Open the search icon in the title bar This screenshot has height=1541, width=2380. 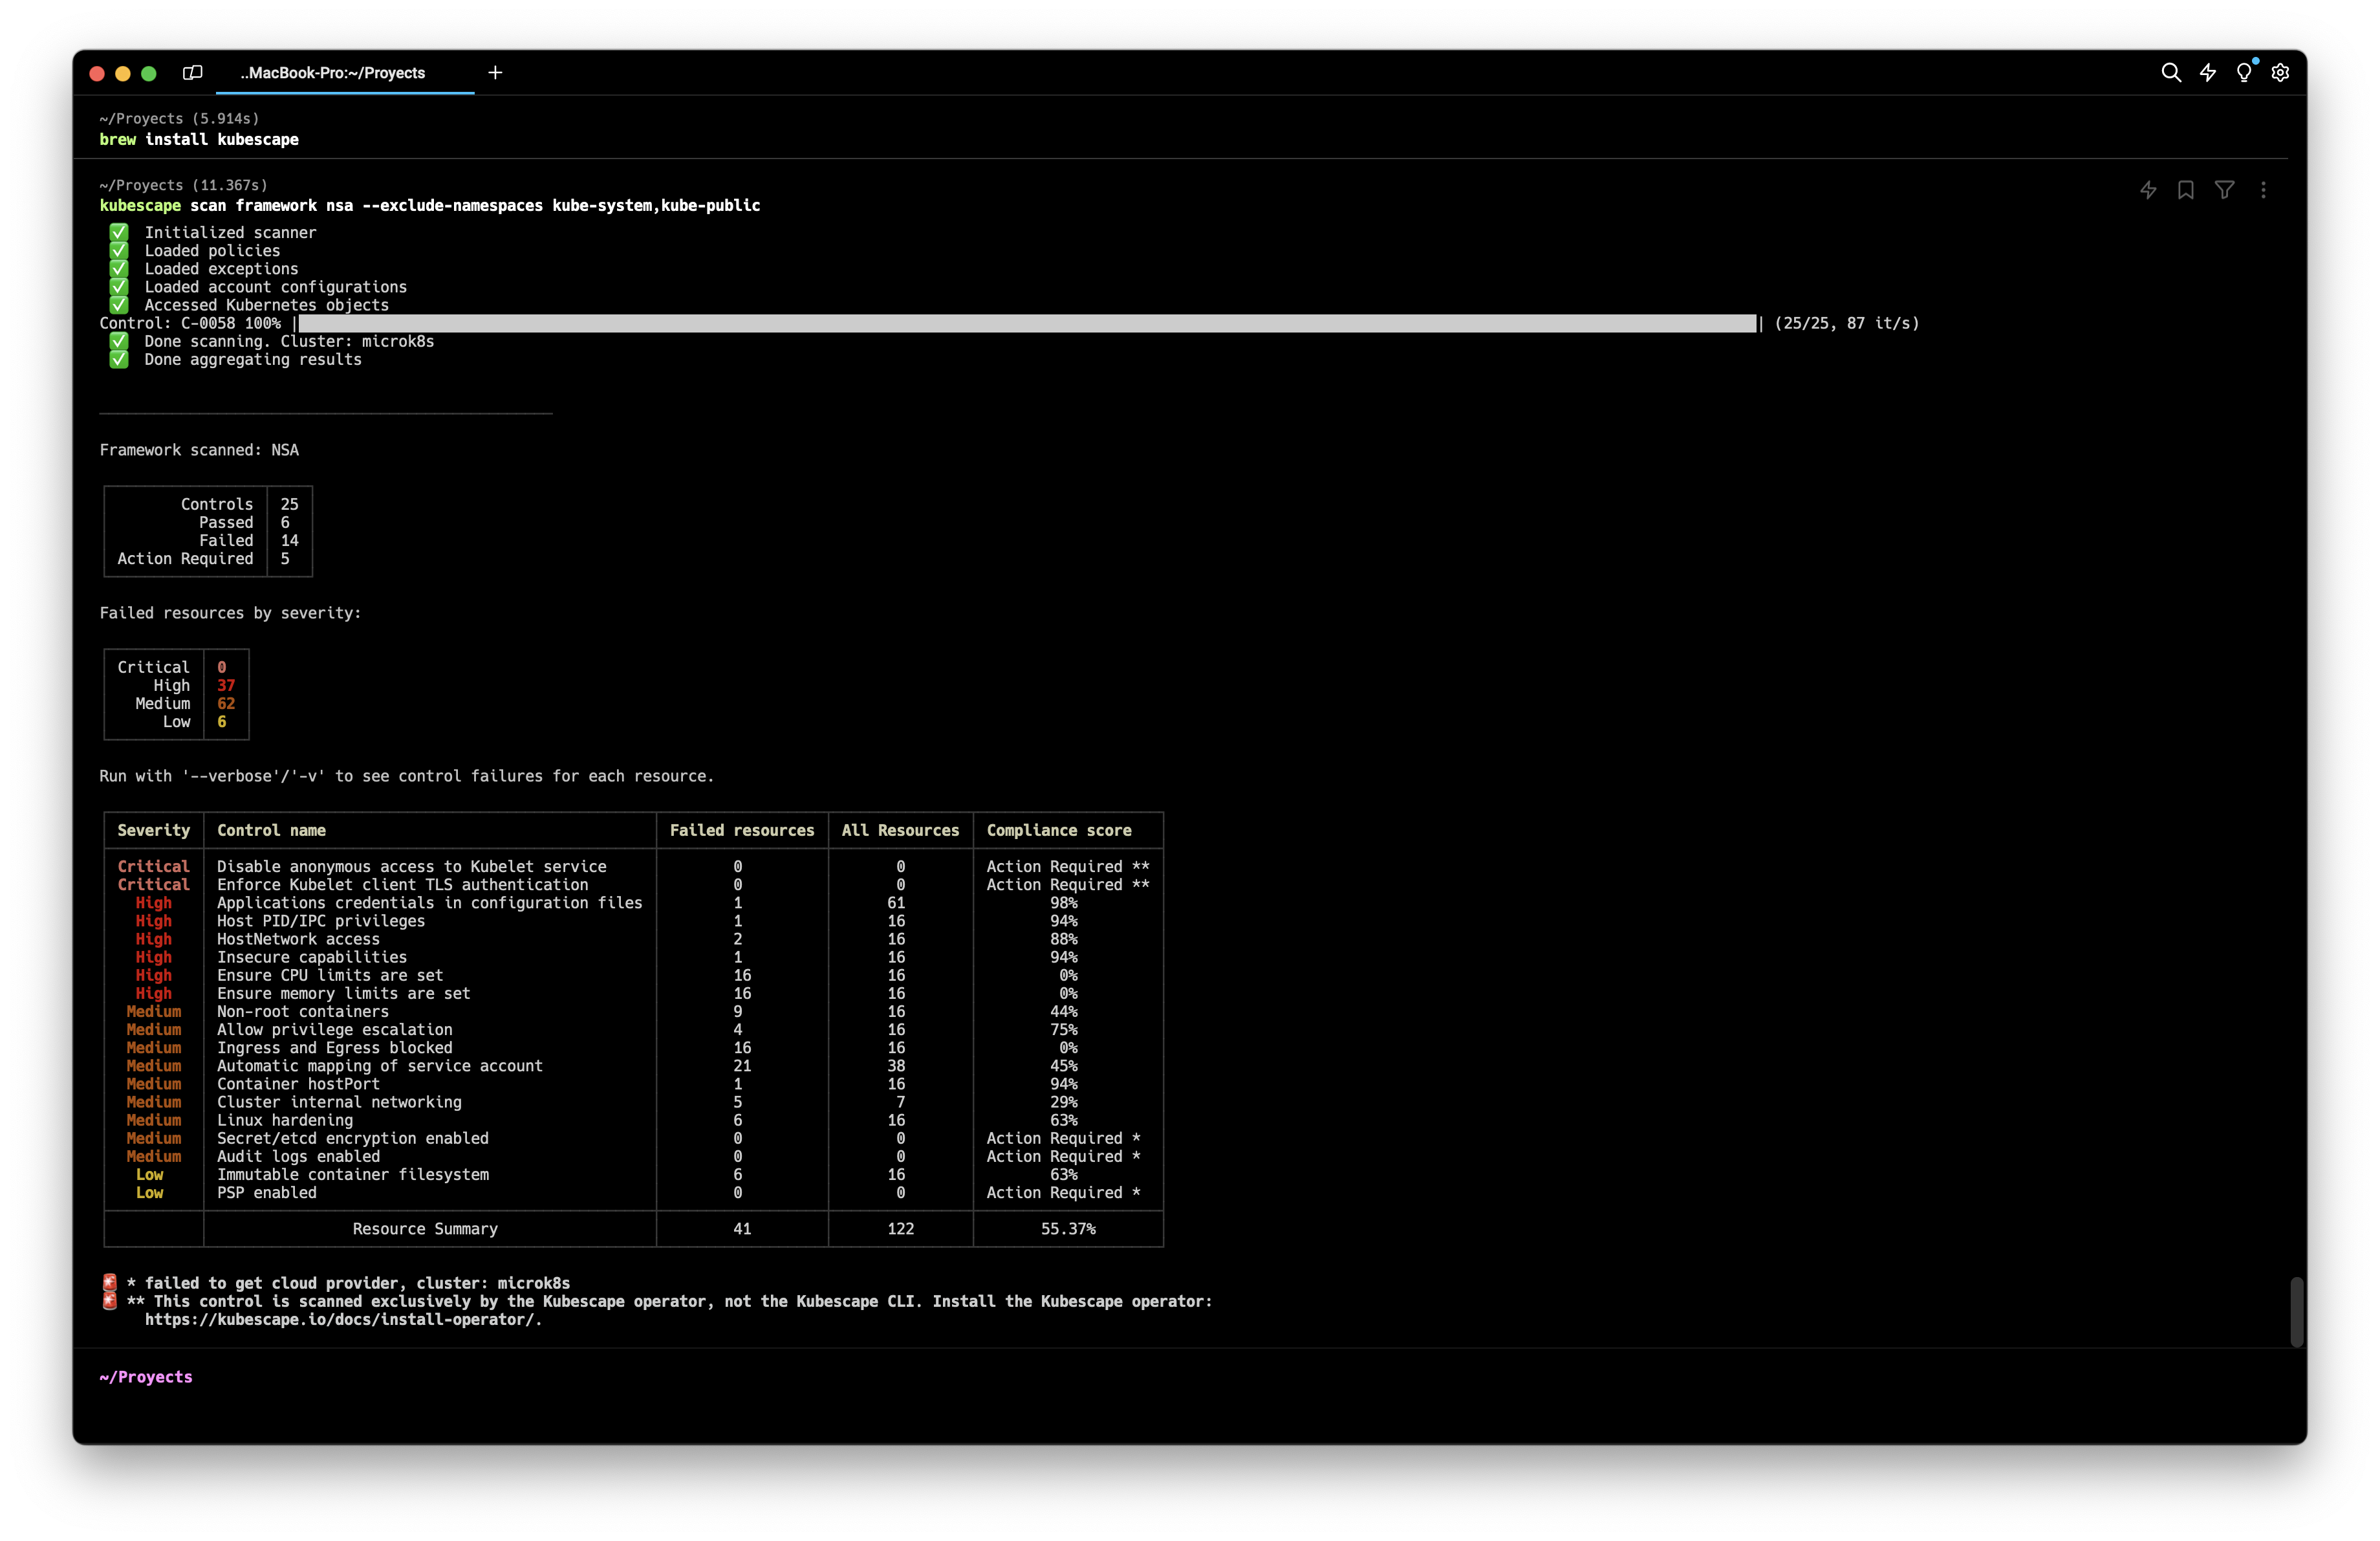pyautogui.click(x=2170, y=73)
